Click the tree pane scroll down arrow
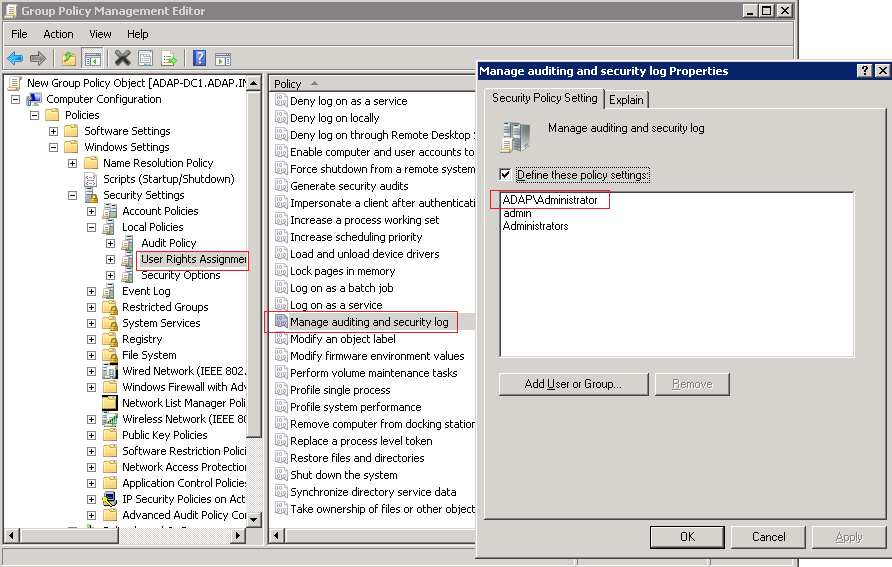This screenshot has width=892, height=567. (254, 519)
